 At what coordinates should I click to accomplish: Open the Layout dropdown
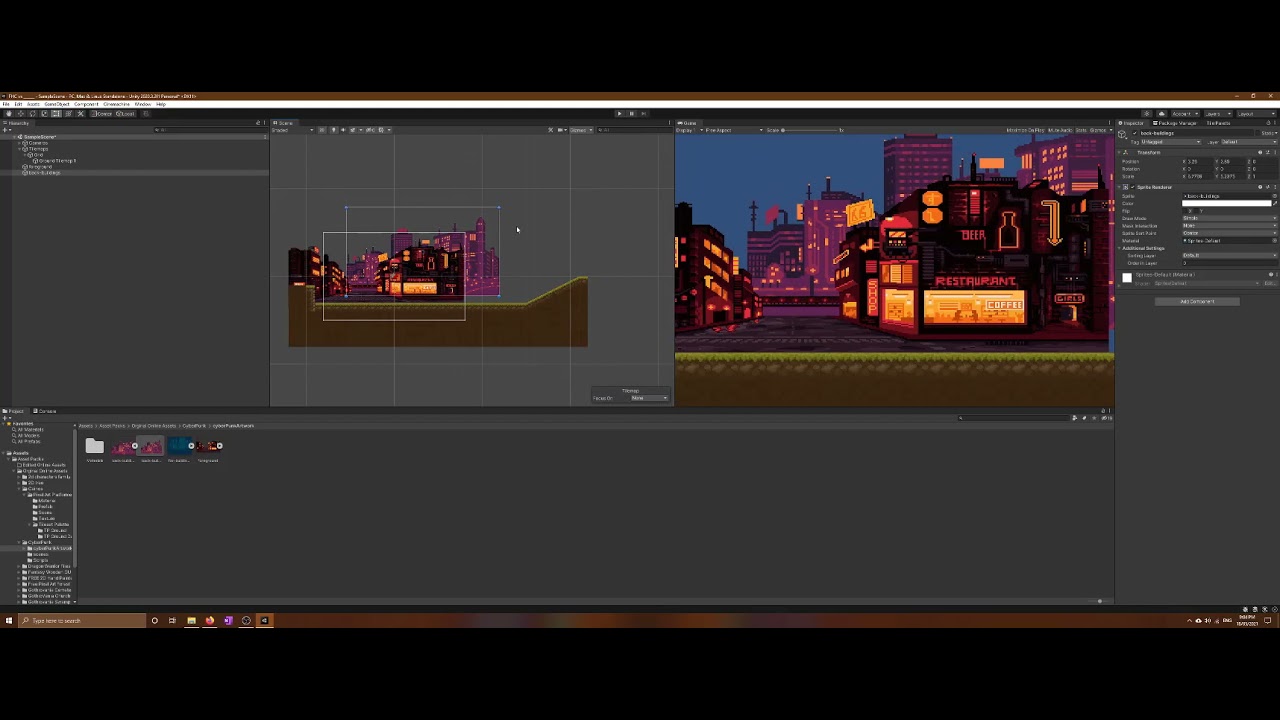[x=1257, y=114]
